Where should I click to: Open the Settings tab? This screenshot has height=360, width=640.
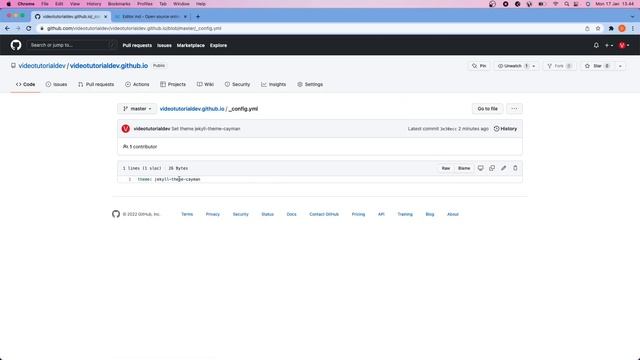(310, 84)
